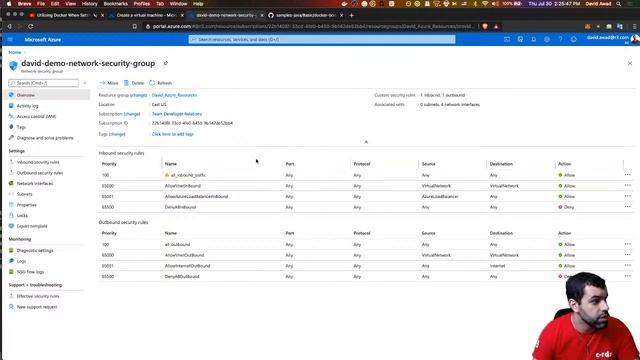Collapse the resource sidebar menu
The height and width of the screenshot is (360, 640).
click(x=85, y=83)
